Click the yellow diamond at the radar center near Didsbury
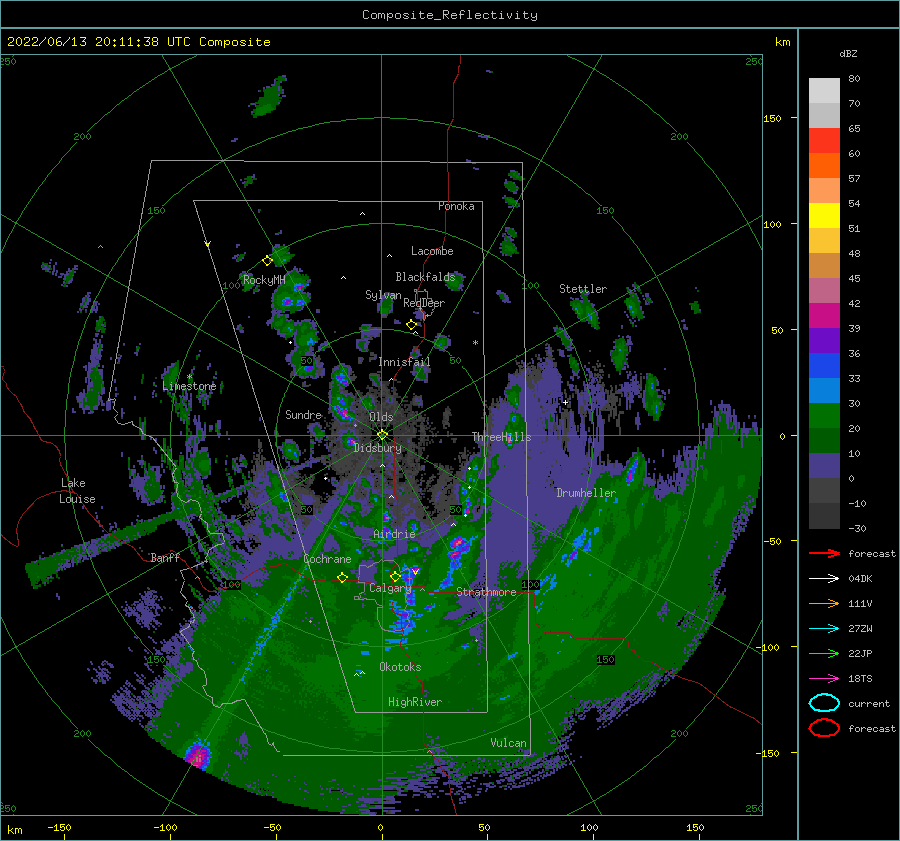Viewport: 900px width, 841px height. [x=382, y=435]
